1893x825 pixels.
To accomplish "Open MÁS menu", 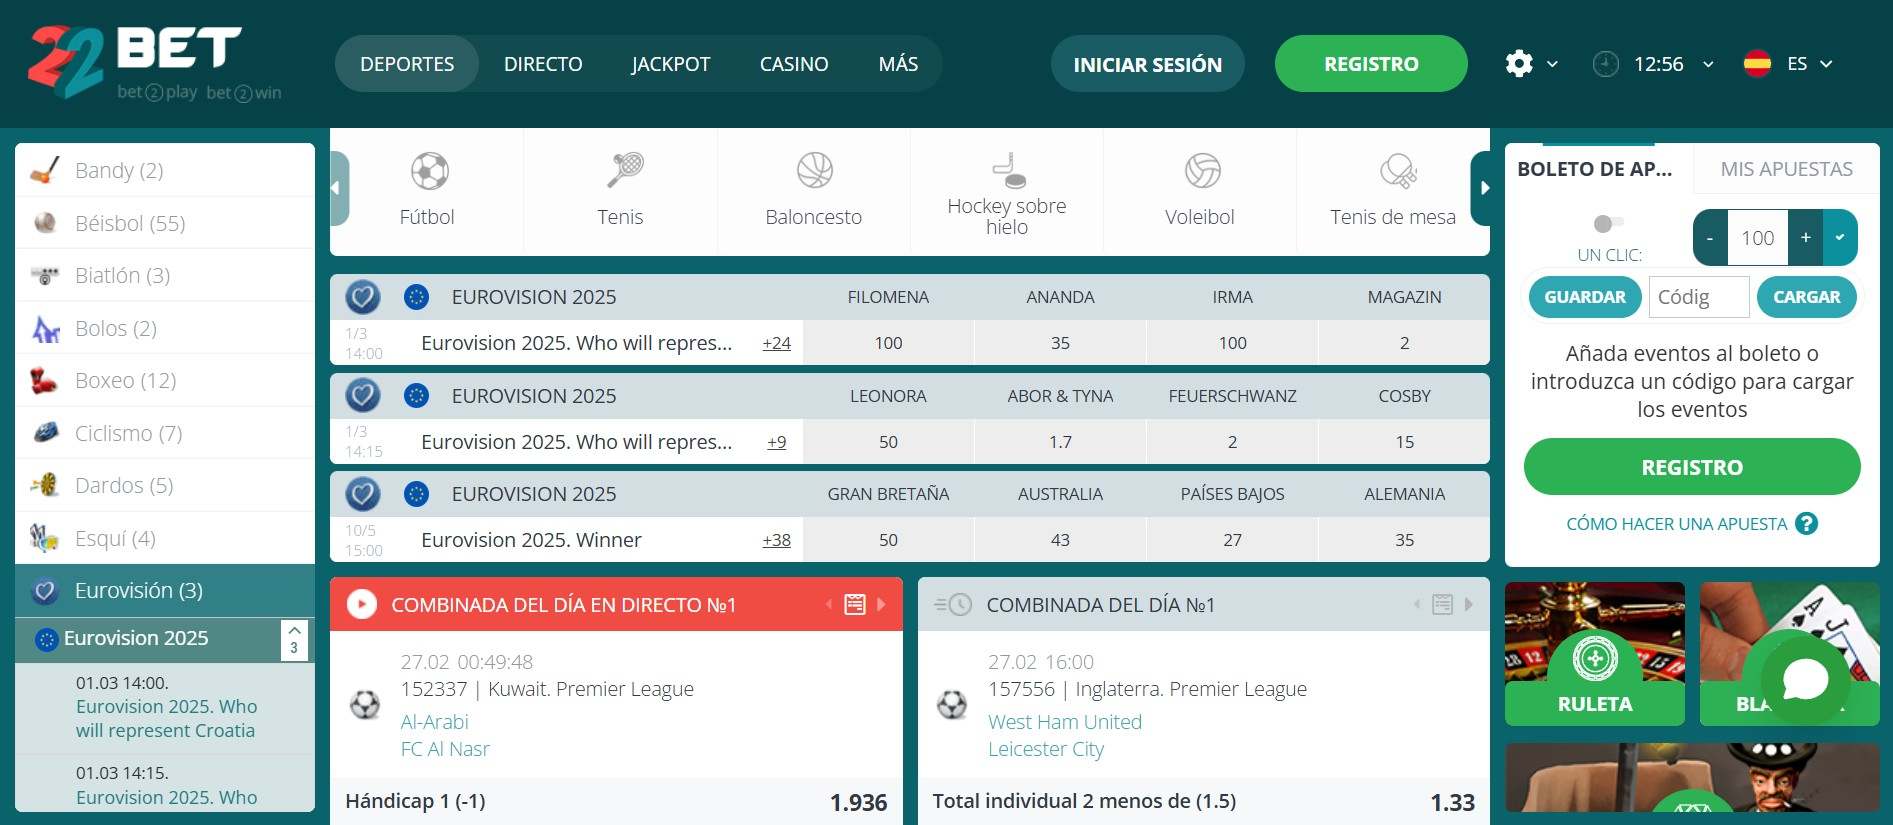I will coord(898,64).
